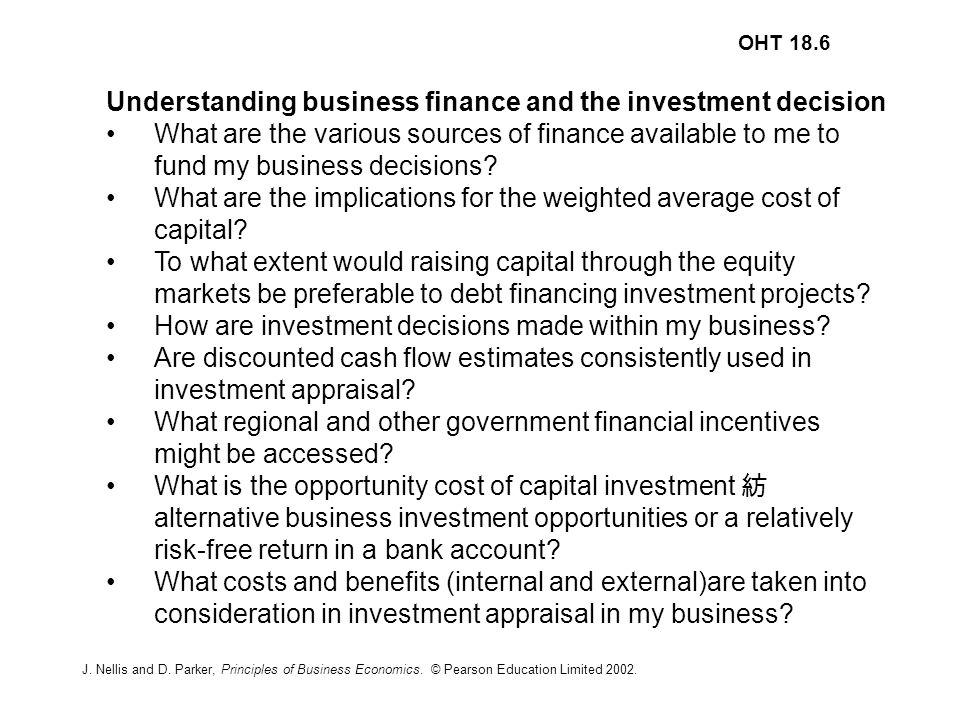The image size is (960, 720).
Task: Click the slide title about business finance
Action: pos(496,102)
